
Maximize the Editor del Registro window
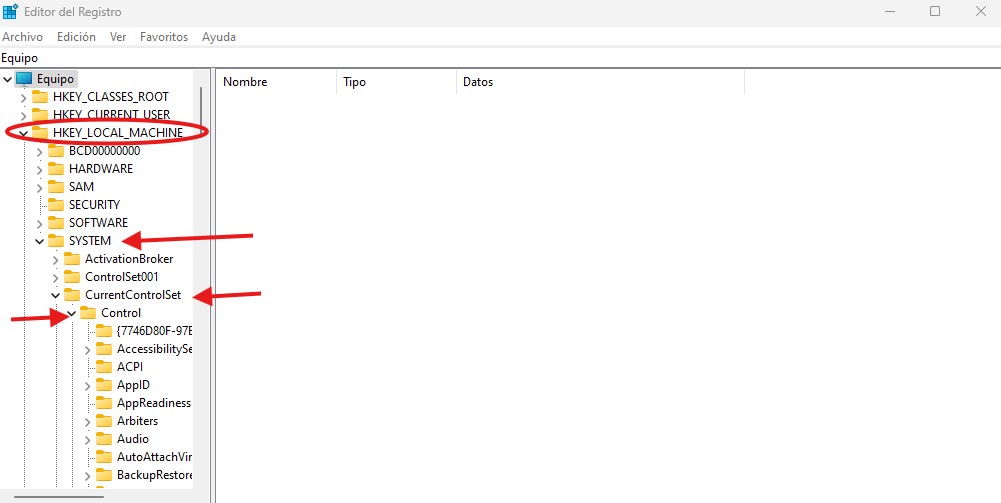point(935,11)
